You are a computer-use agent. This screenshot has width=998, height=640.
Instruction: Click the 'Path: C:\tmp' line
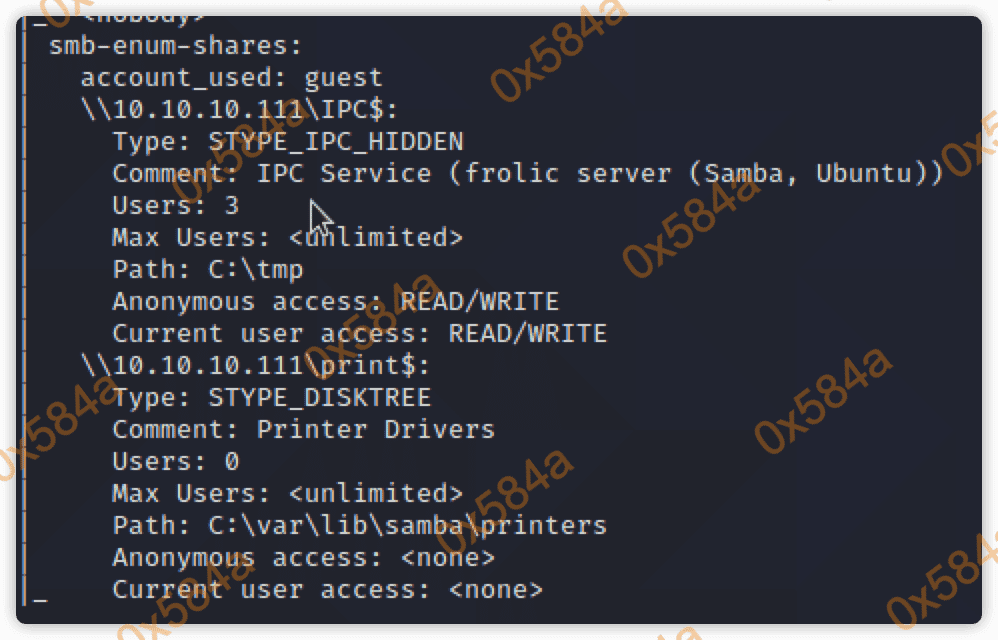[207, 269]
